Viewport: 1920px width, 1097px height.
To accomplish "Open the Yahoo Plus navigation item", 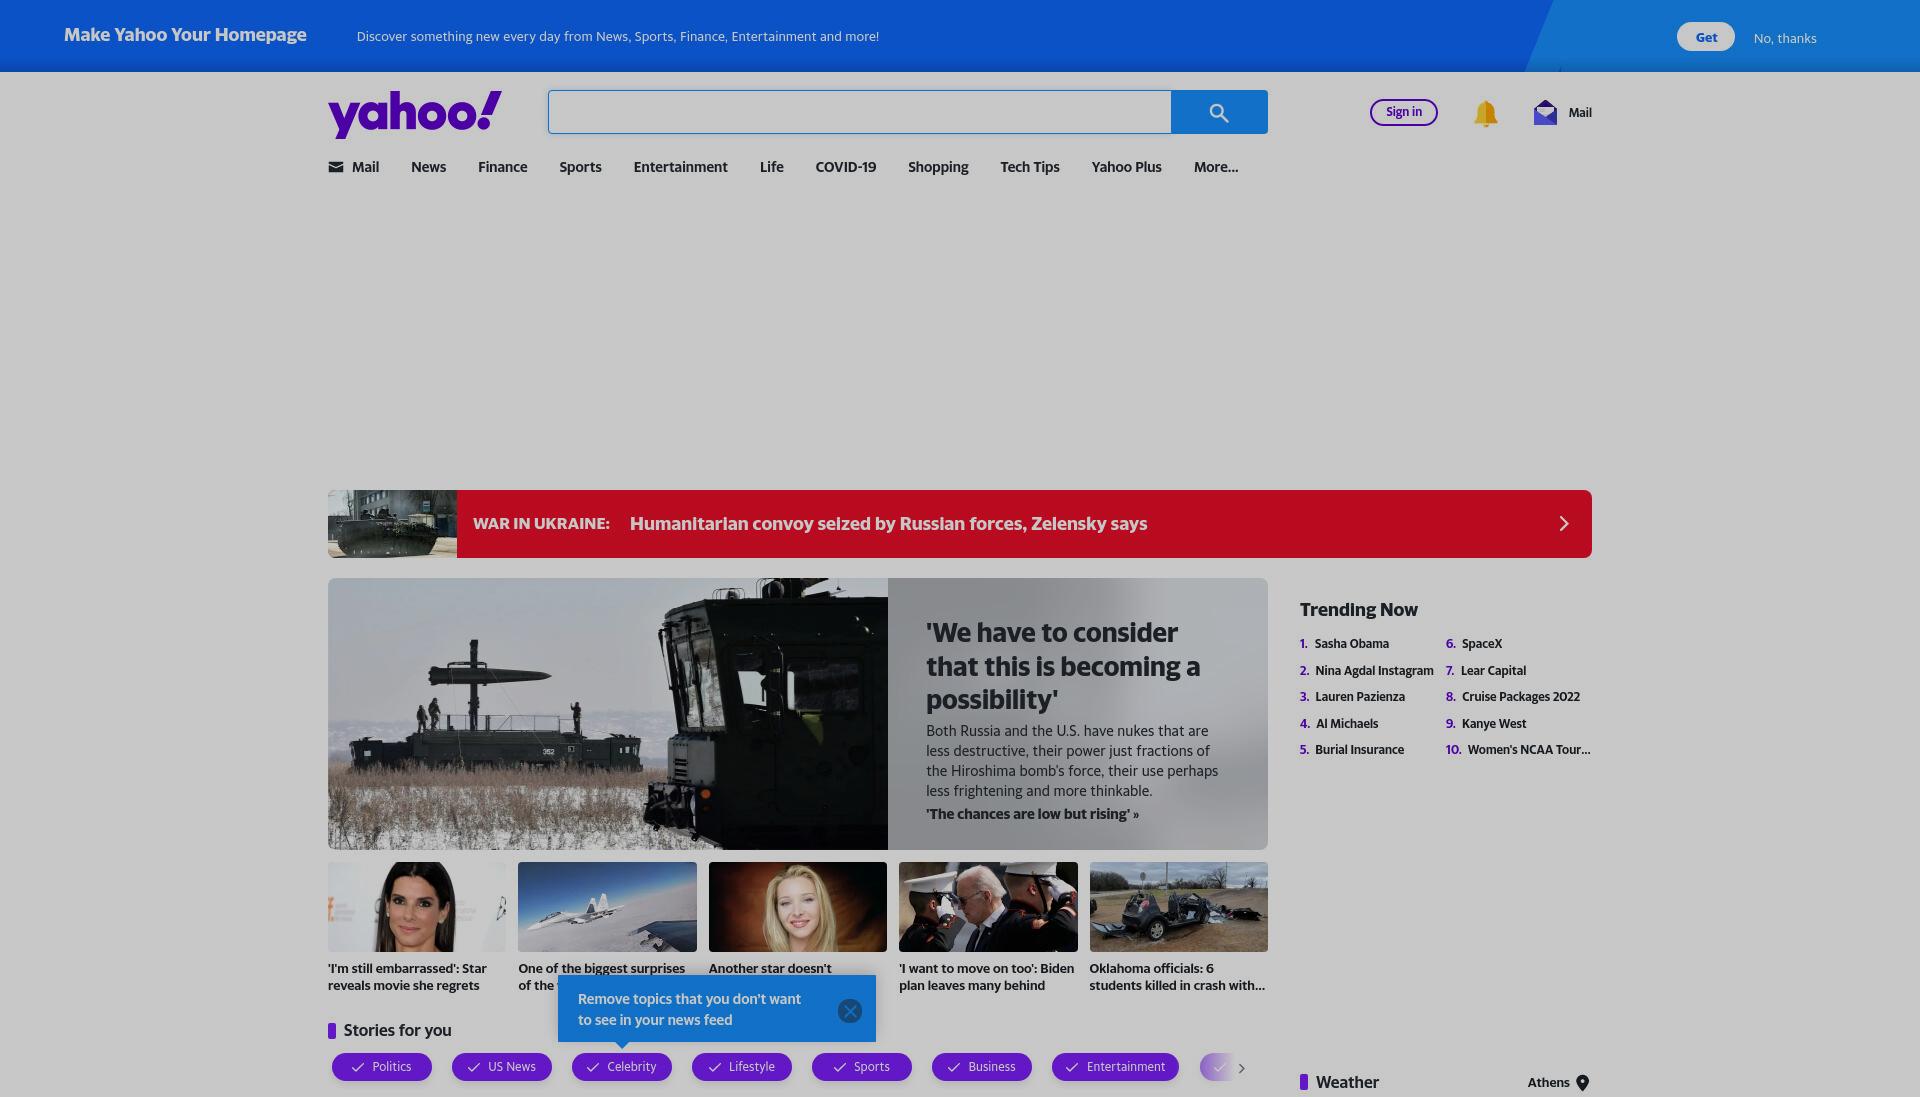I will 1126,167.
